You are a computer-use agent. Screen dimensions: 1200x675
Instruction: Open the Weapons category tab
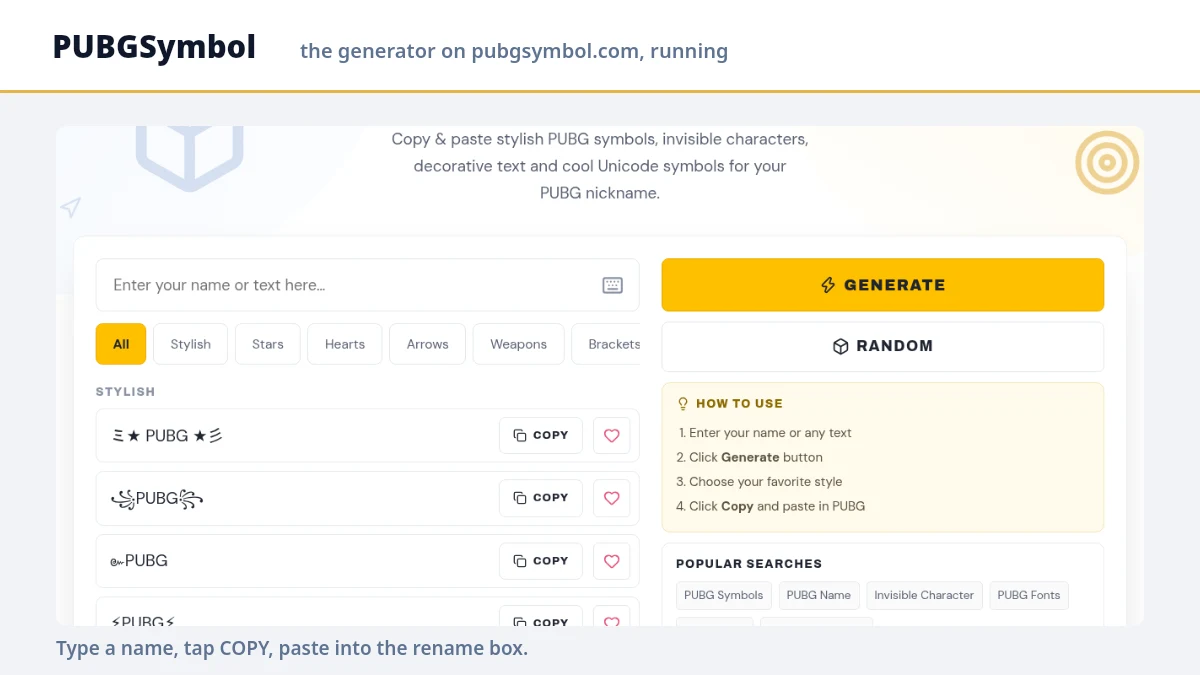coord(518,344)
